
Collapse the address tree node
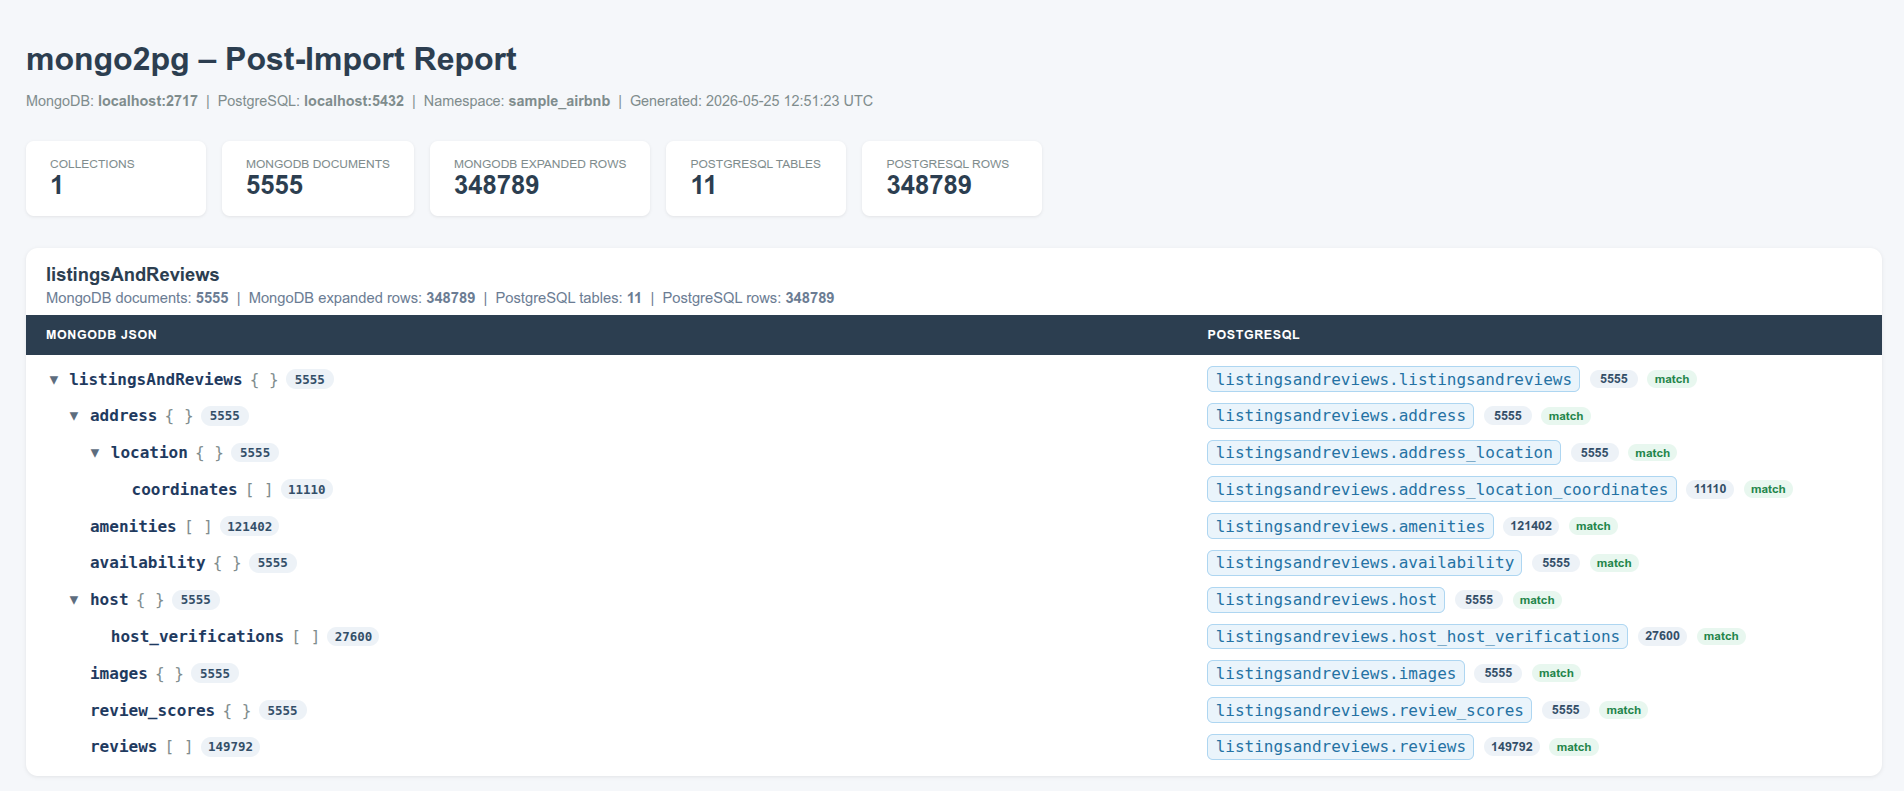coord(74,416)
